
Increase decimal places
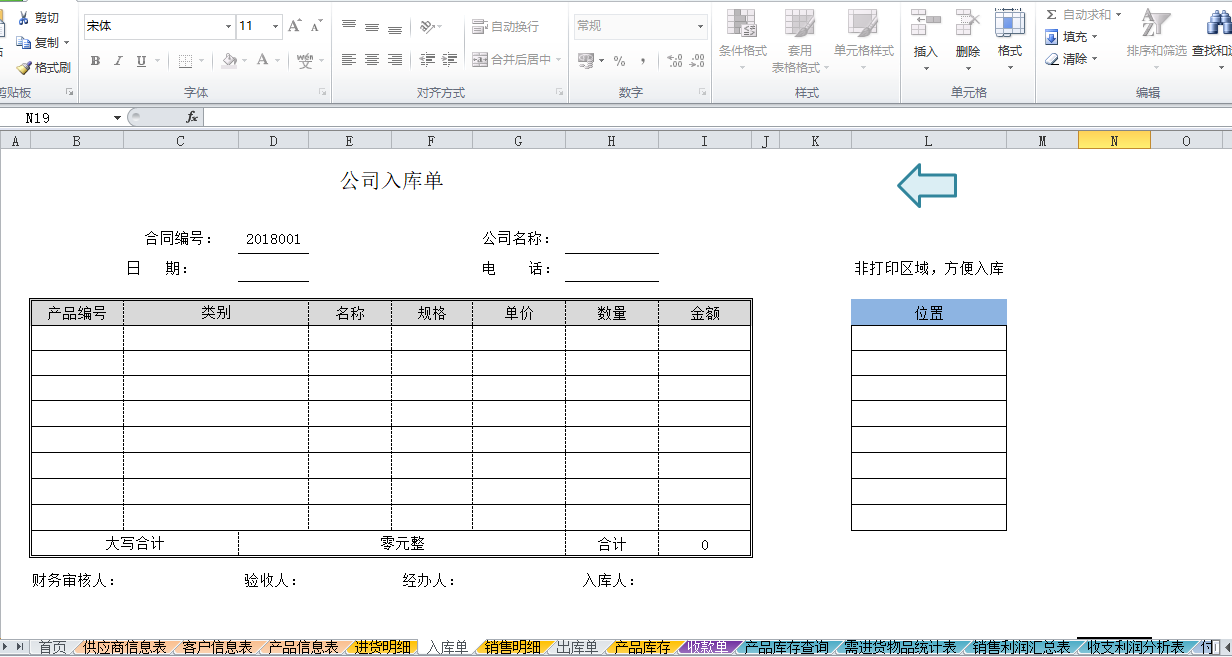(x=675, y=61)
